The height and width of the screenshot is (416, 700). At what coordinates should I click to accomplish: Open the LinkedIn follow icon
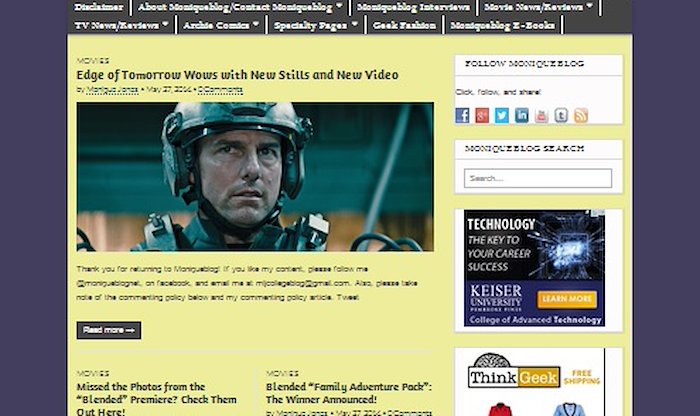click(x=521, y=116)
